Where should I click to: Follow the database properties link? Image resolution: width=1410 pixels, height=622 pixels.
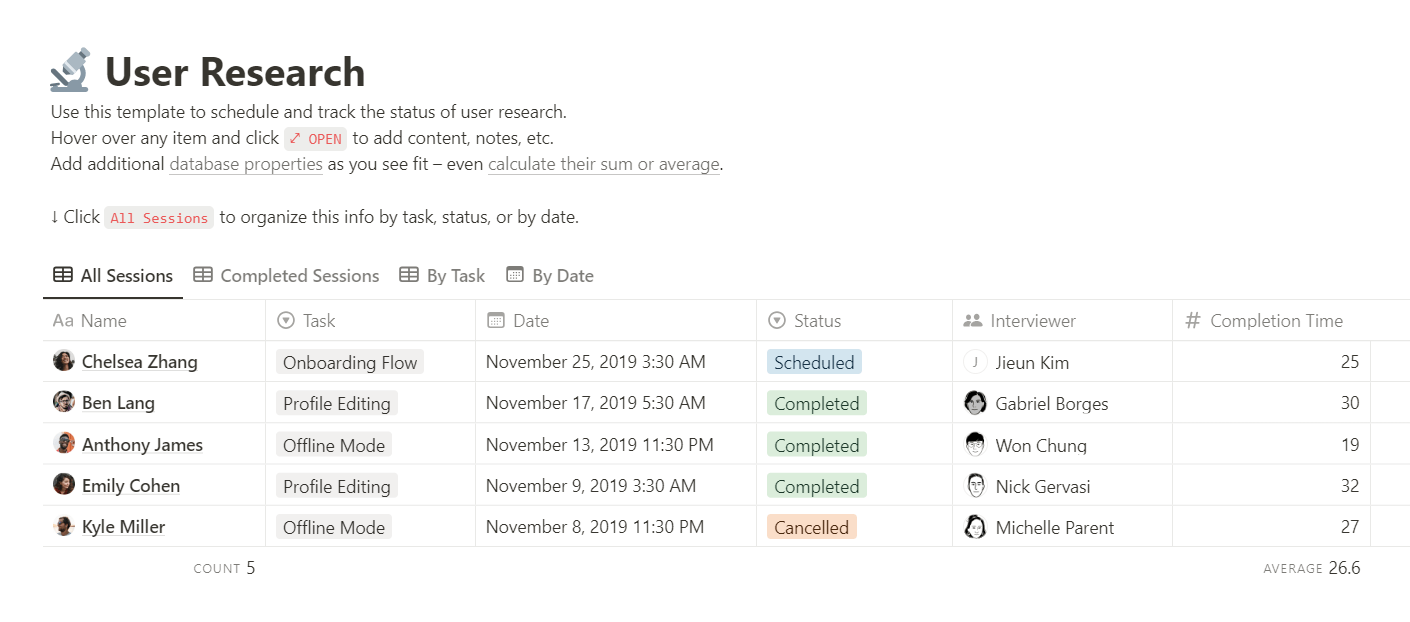246,164
